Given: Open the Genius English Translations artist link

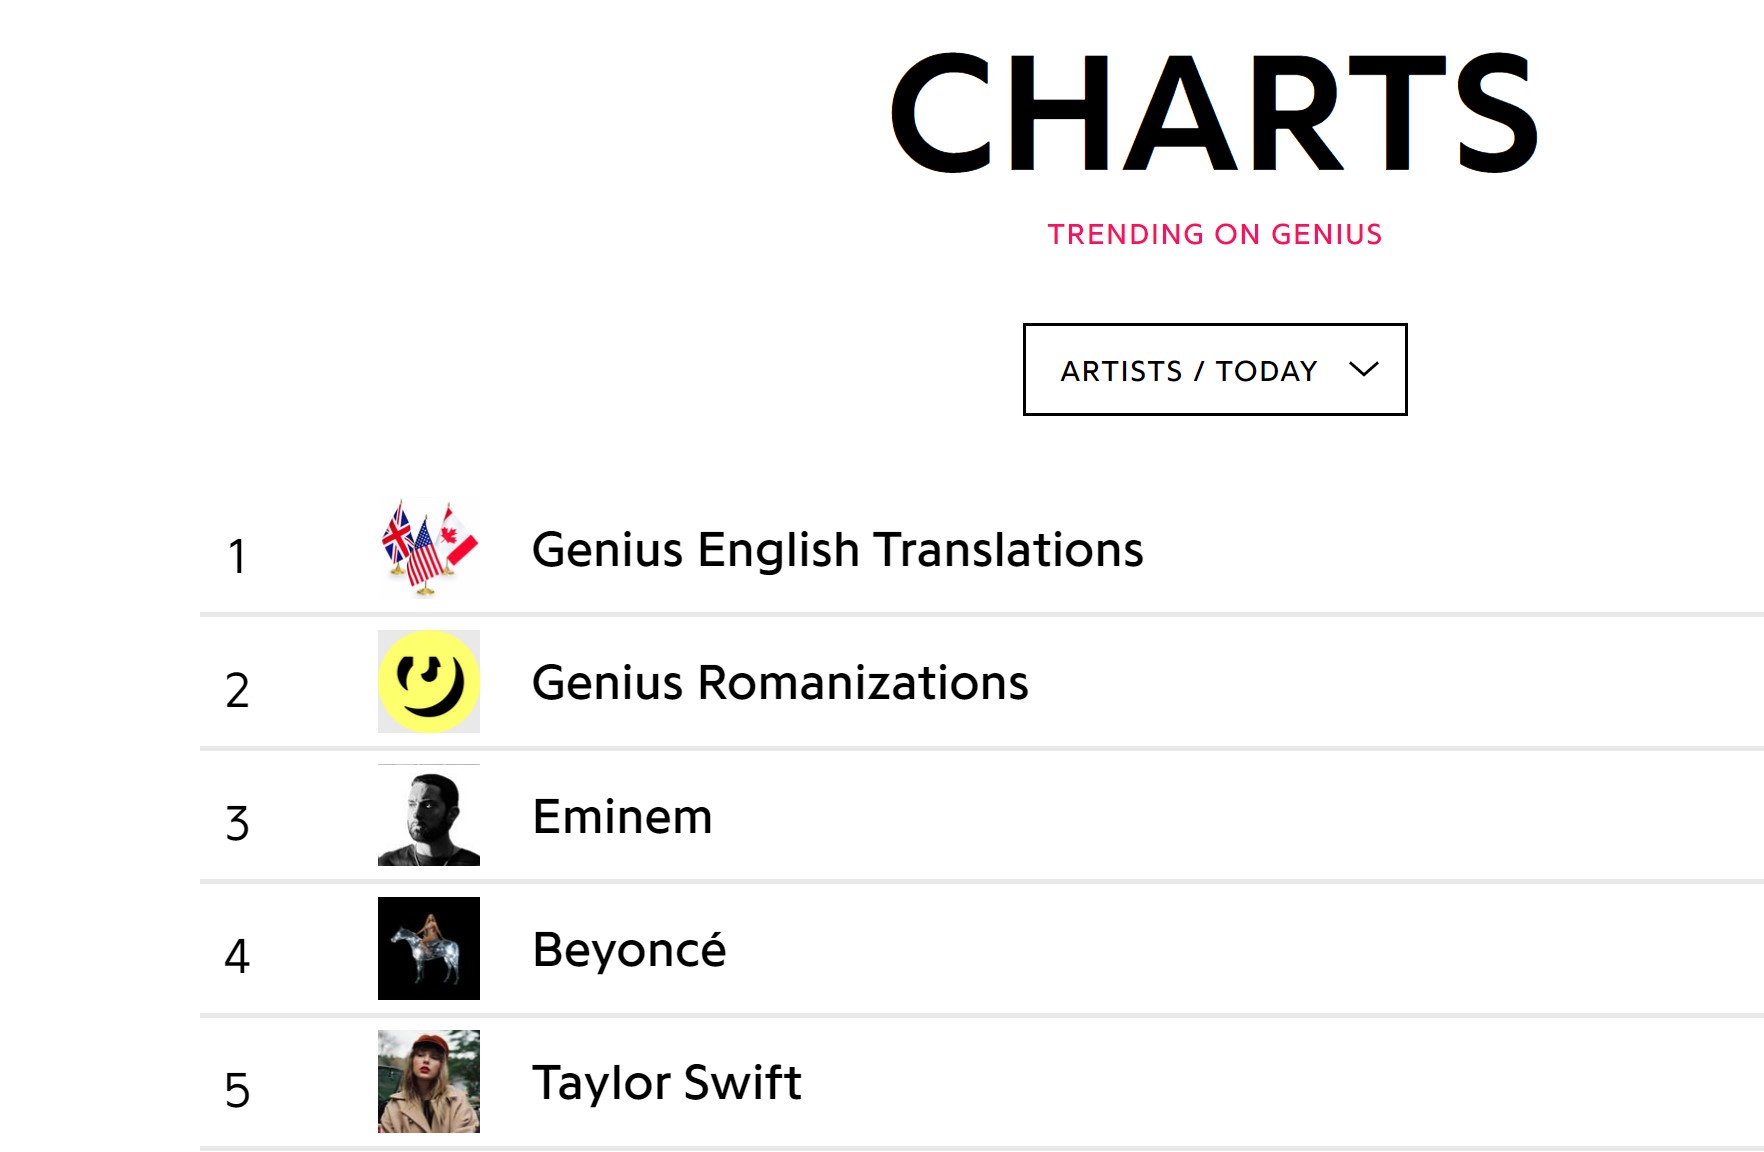Looking at the screenshot, I should 837,550.
